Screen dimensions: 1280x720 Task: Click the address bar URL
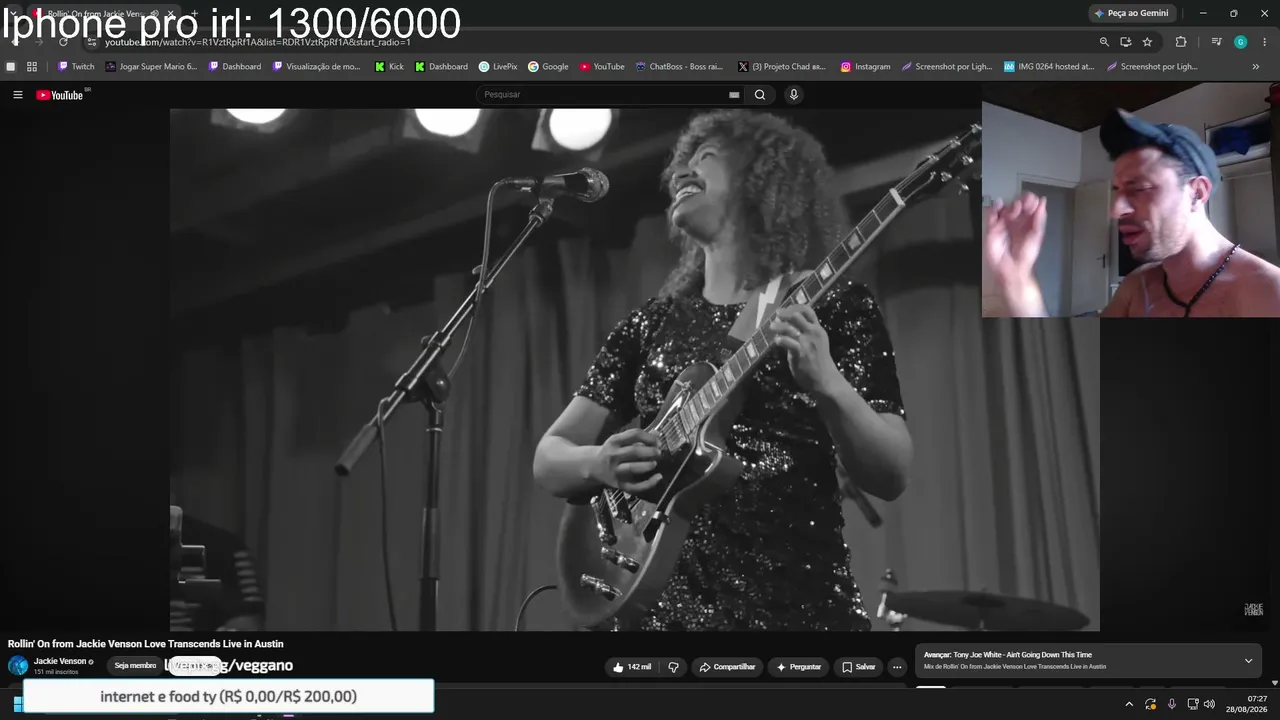pos(258,42)
